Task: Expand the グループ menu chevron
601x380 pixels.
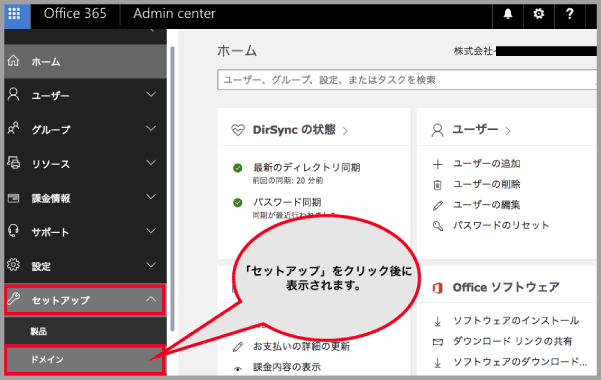Action: tap(151, 128)
